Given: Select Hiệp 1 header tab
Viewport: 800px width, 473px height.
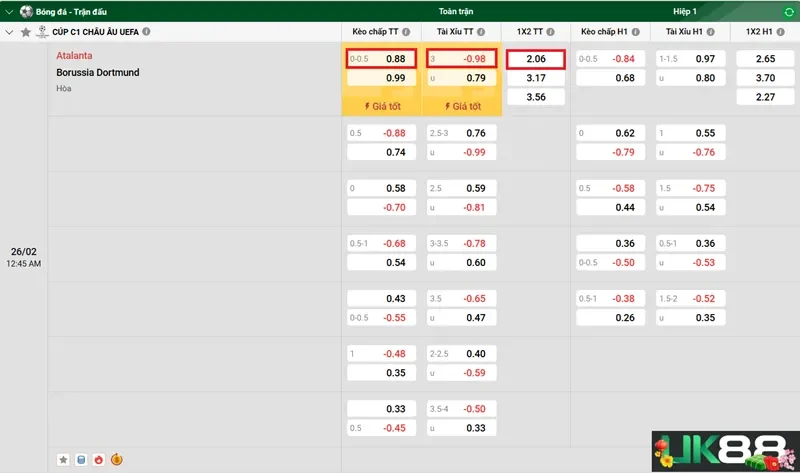Looking at the screenshot, I should [x=685, y=11].
